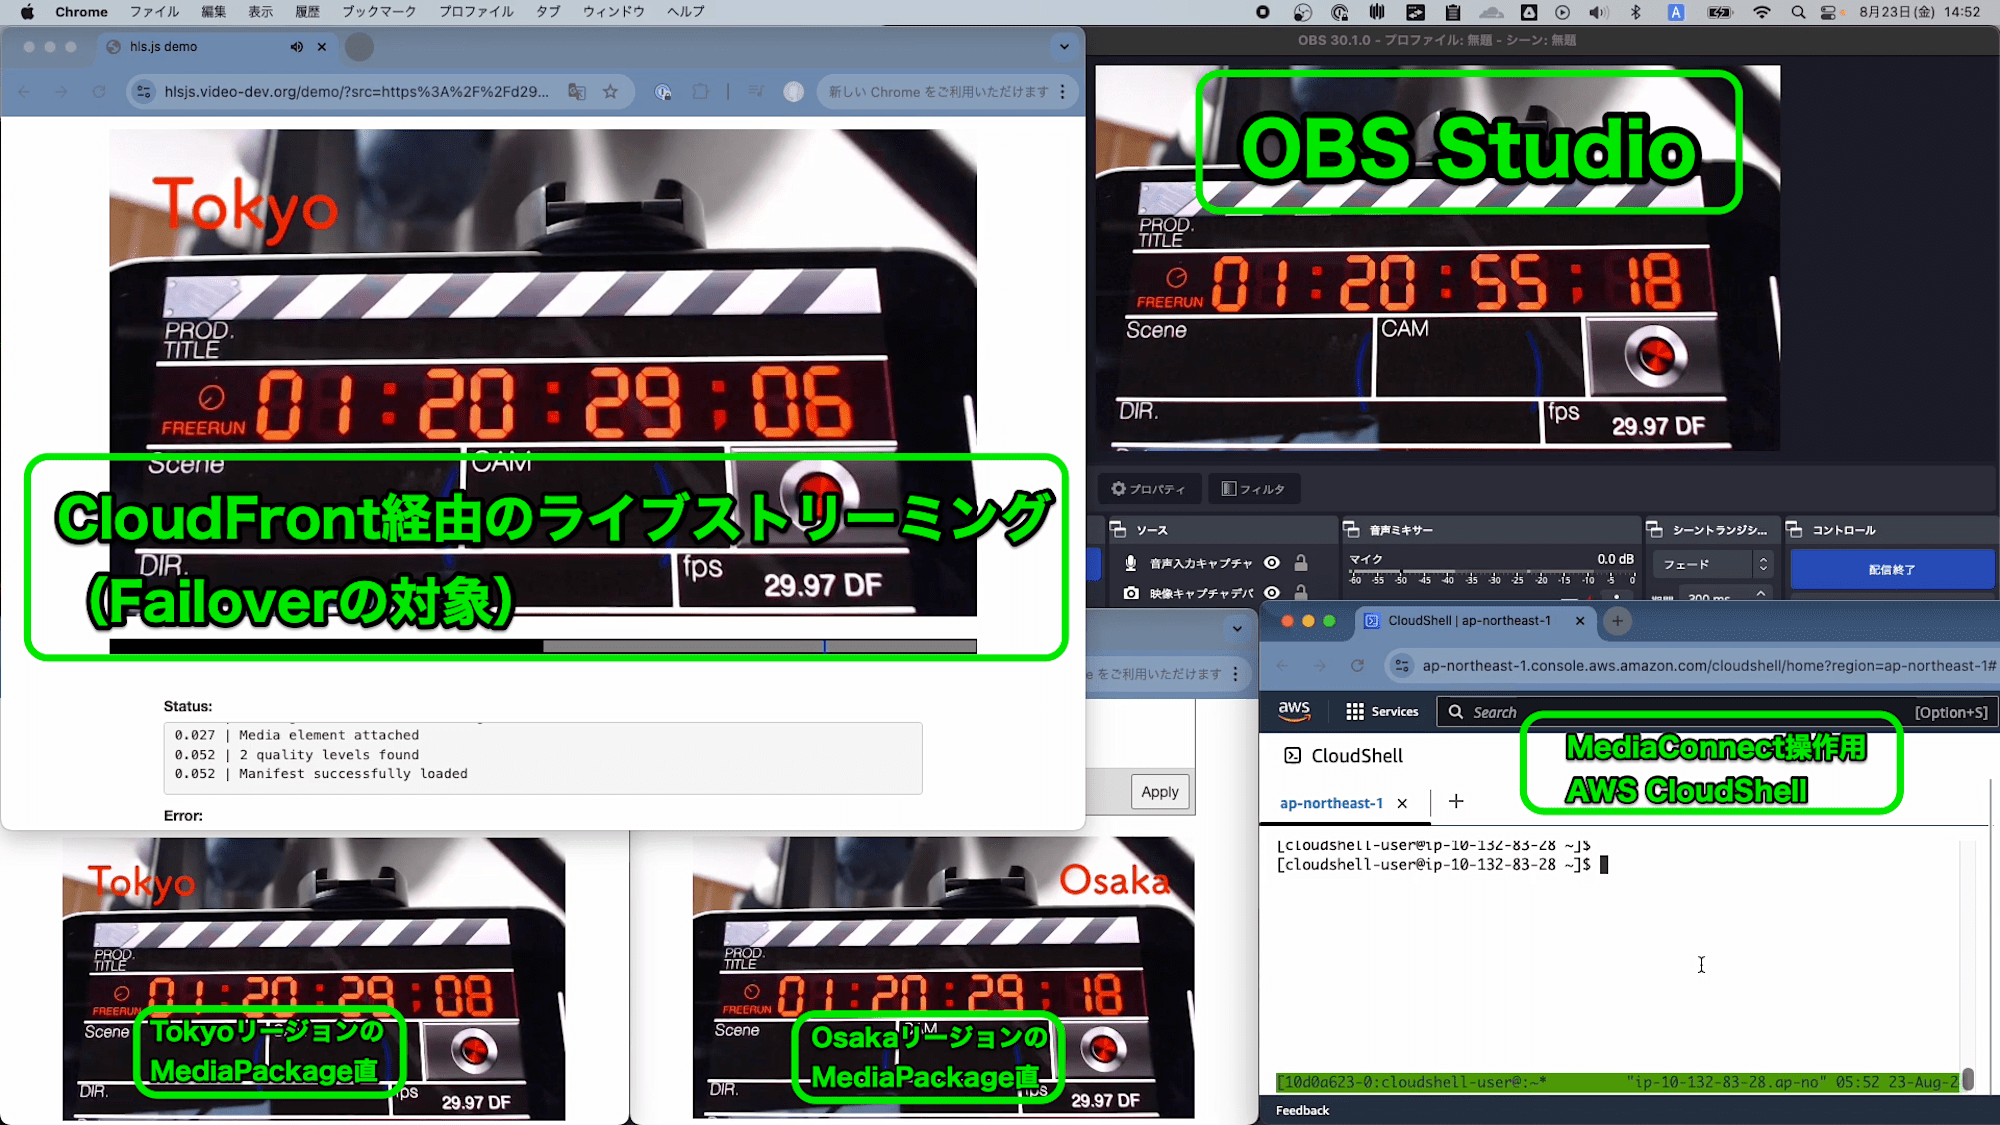
Task: Click the Scene Transitions dock icon in OBS
Action: coord(1655,530)
